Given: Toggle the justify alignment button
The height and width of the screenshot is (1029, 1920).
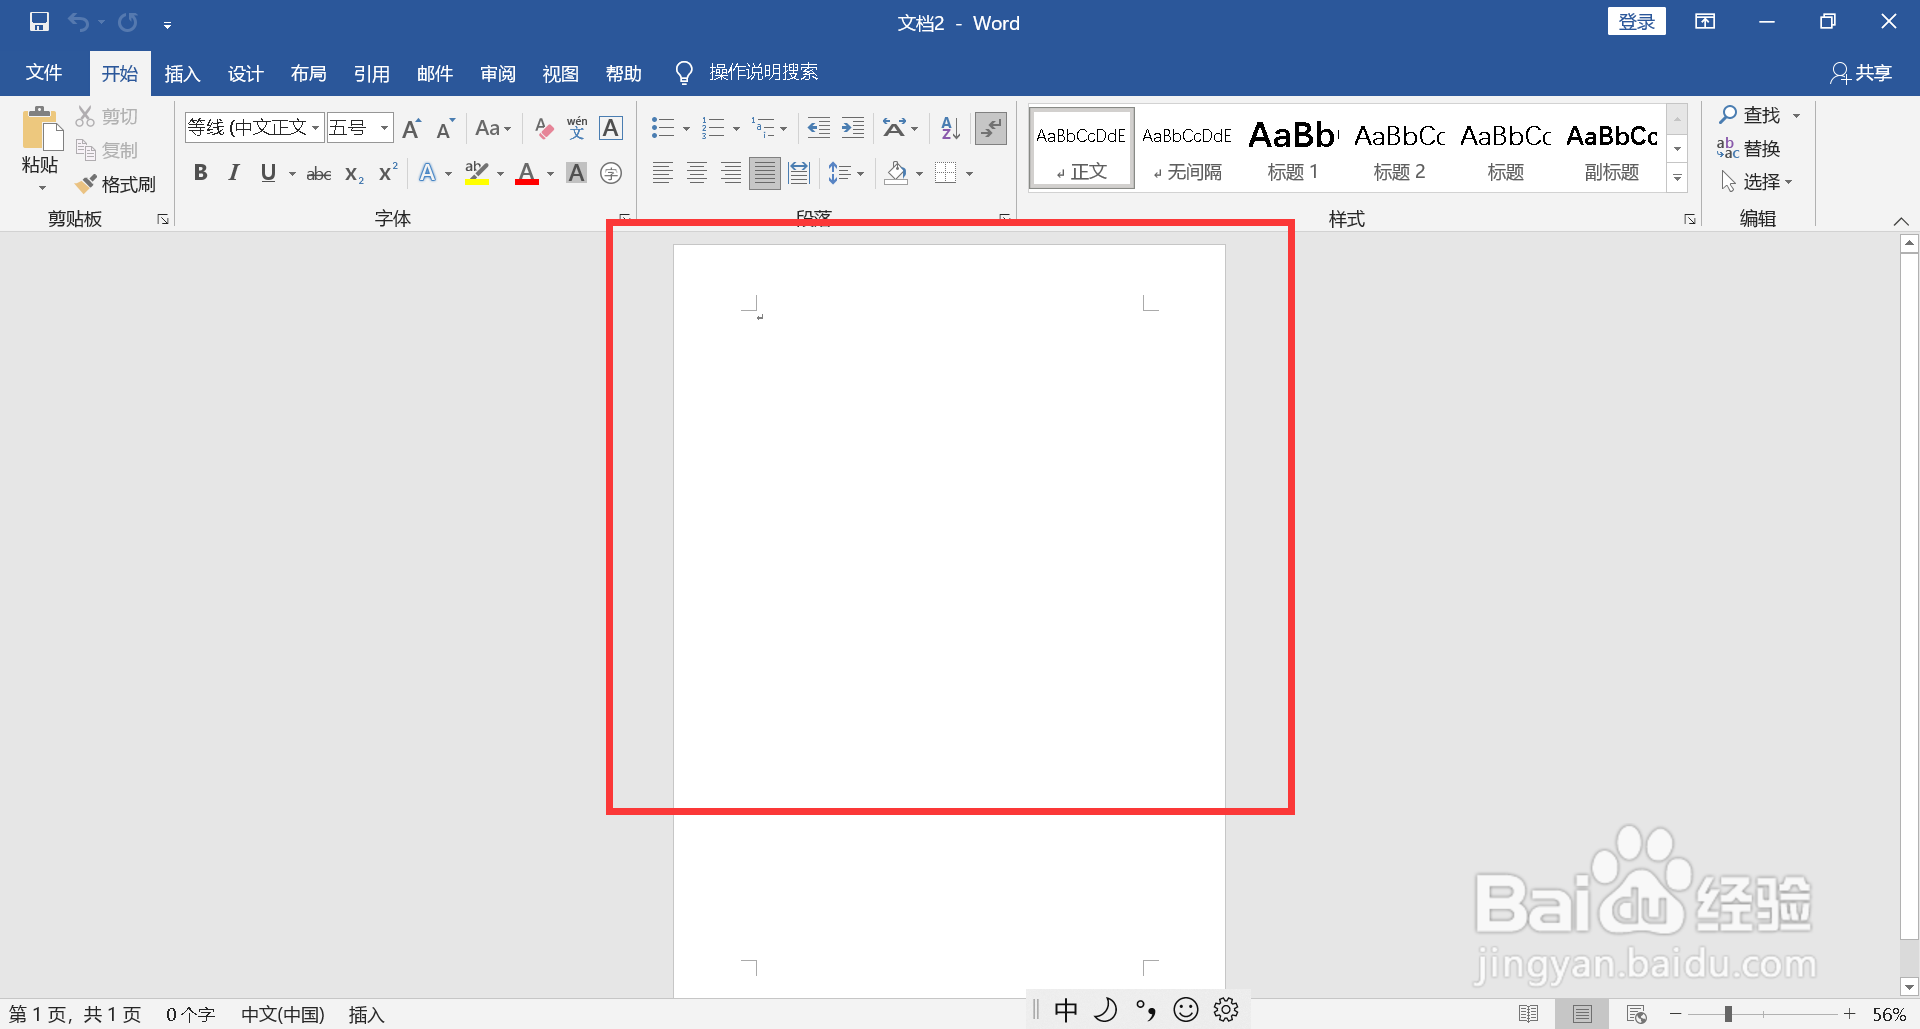Looking at the screenshot, I should (x=764, y=174).
